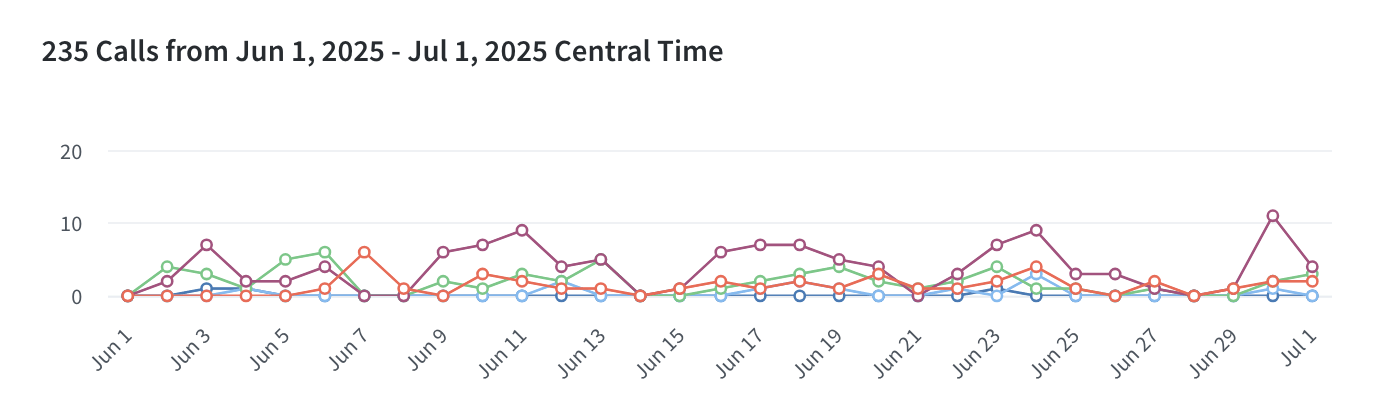Click the green data point on Jun 2
This screenshot has height=416, width=1387.
(167, 267)
